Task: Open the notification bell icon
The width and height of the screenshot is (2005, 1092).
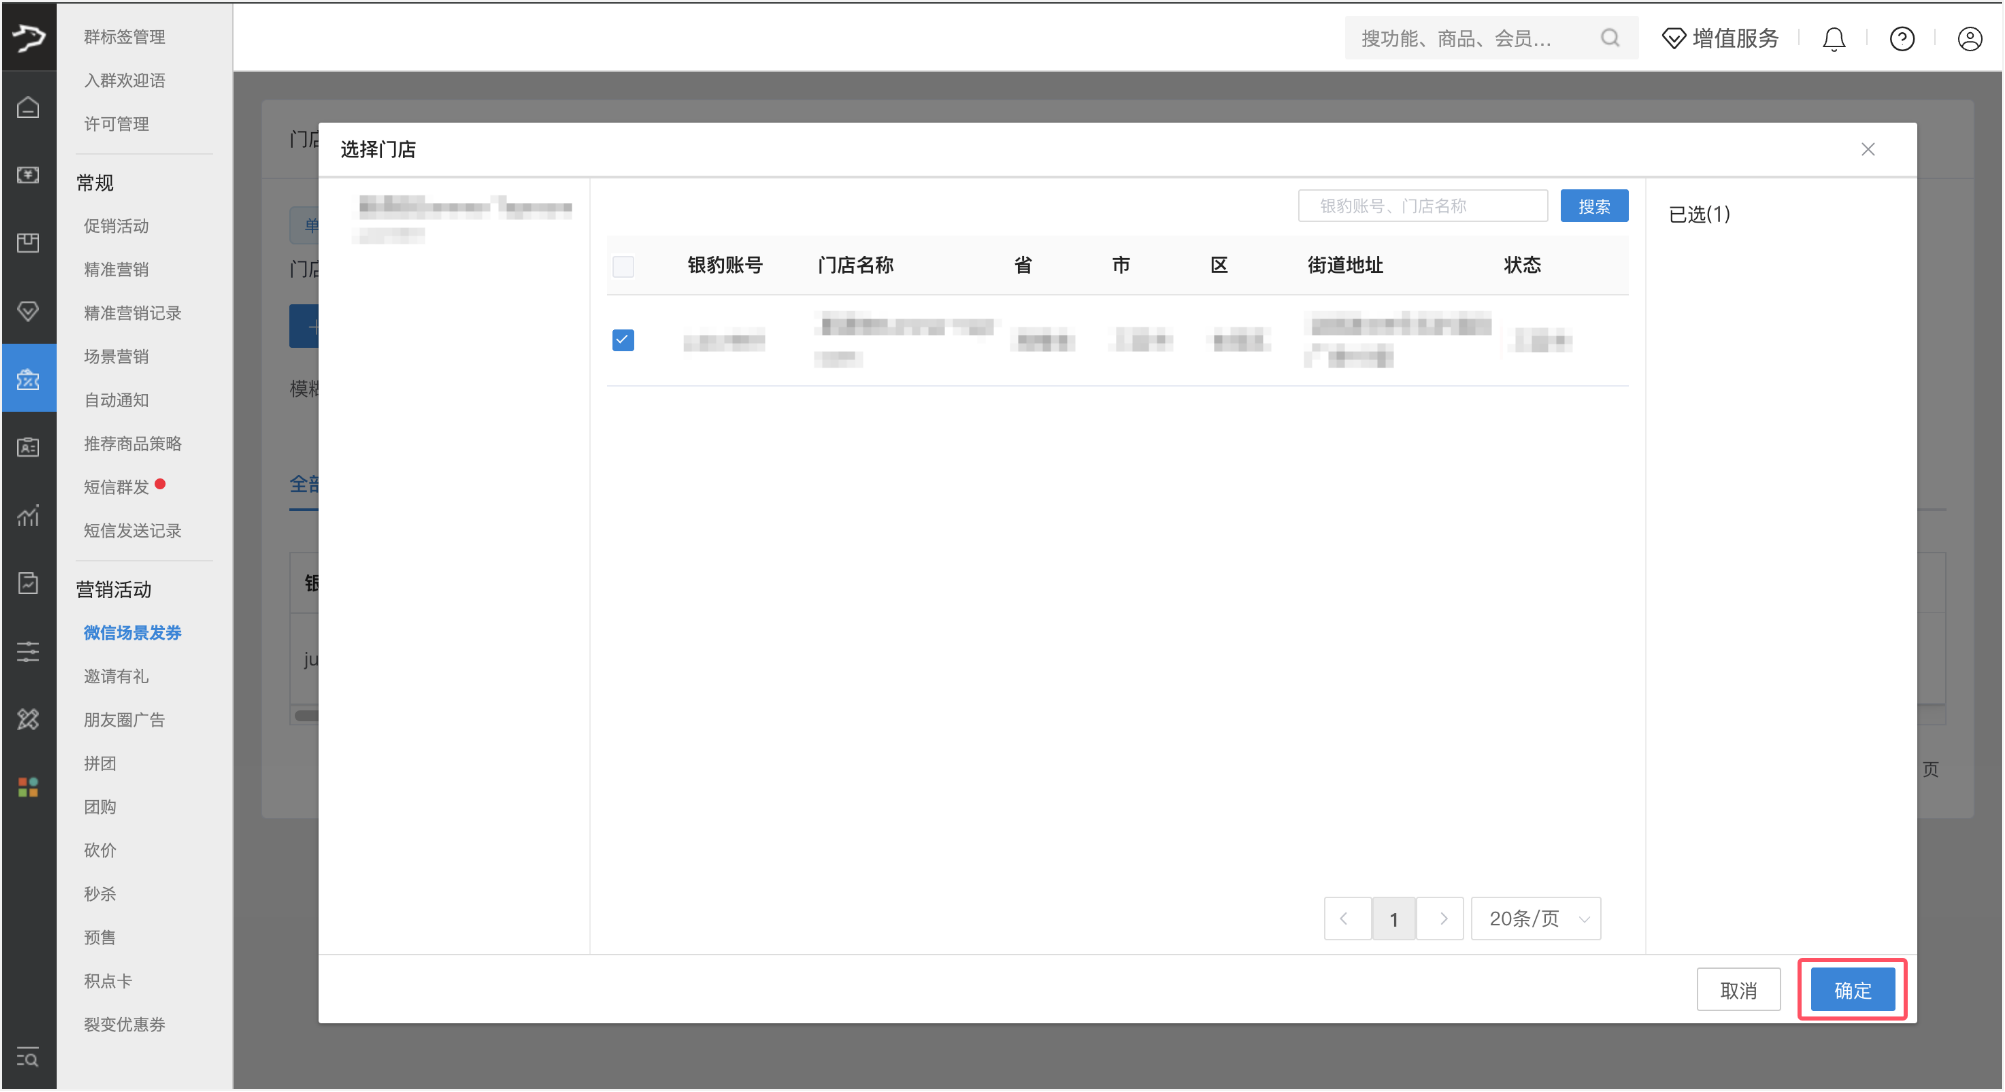Action: point(1833,39)
